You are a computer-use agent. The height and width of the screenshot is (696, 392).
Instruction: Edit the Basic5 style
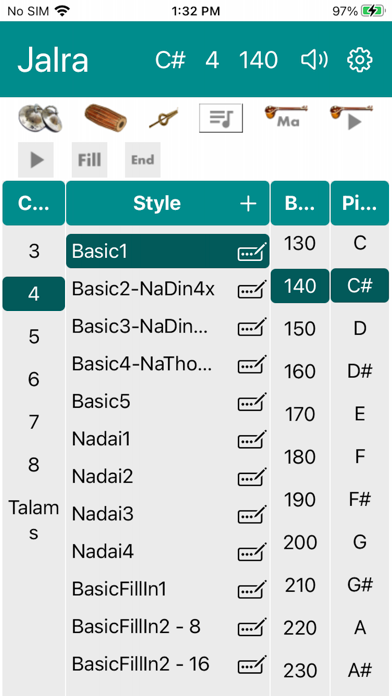[x=253, y=402]
